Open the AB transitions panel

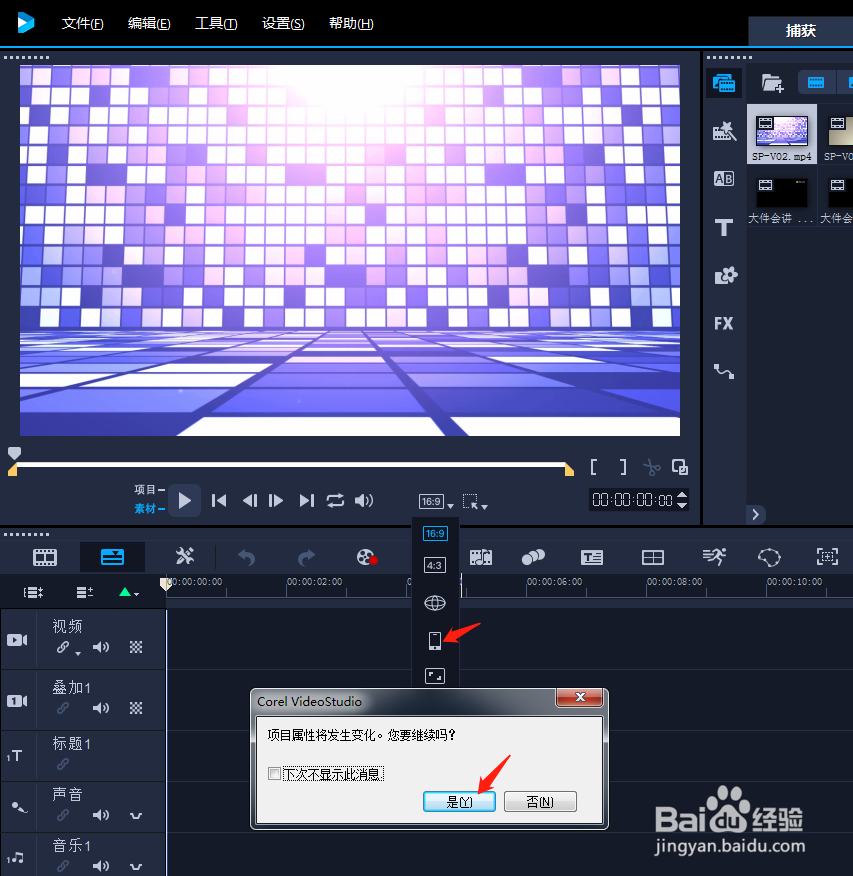[724, 179]
